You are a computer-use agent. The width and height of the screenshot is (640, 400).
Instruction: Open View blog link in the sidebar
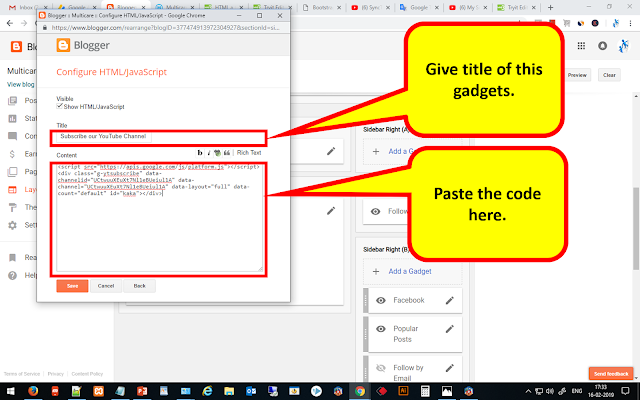(x=21, y=84)
